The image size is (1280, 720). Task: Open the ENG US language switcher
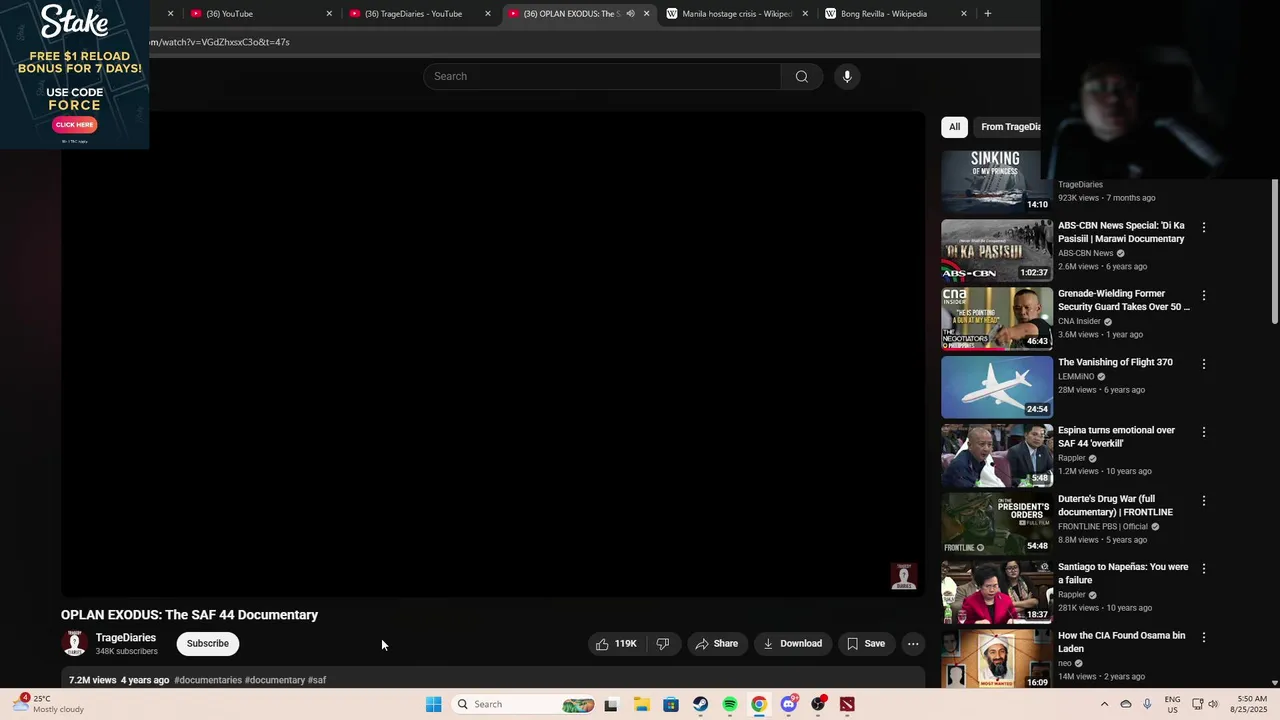1172,704
